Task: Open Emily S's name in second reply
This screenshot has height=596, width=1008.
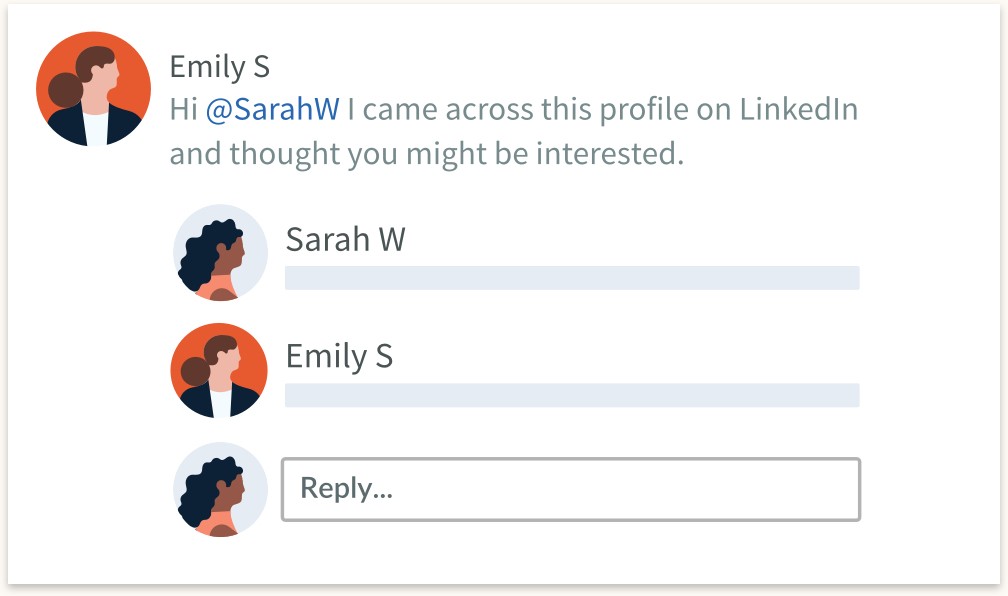Action: 339,356
